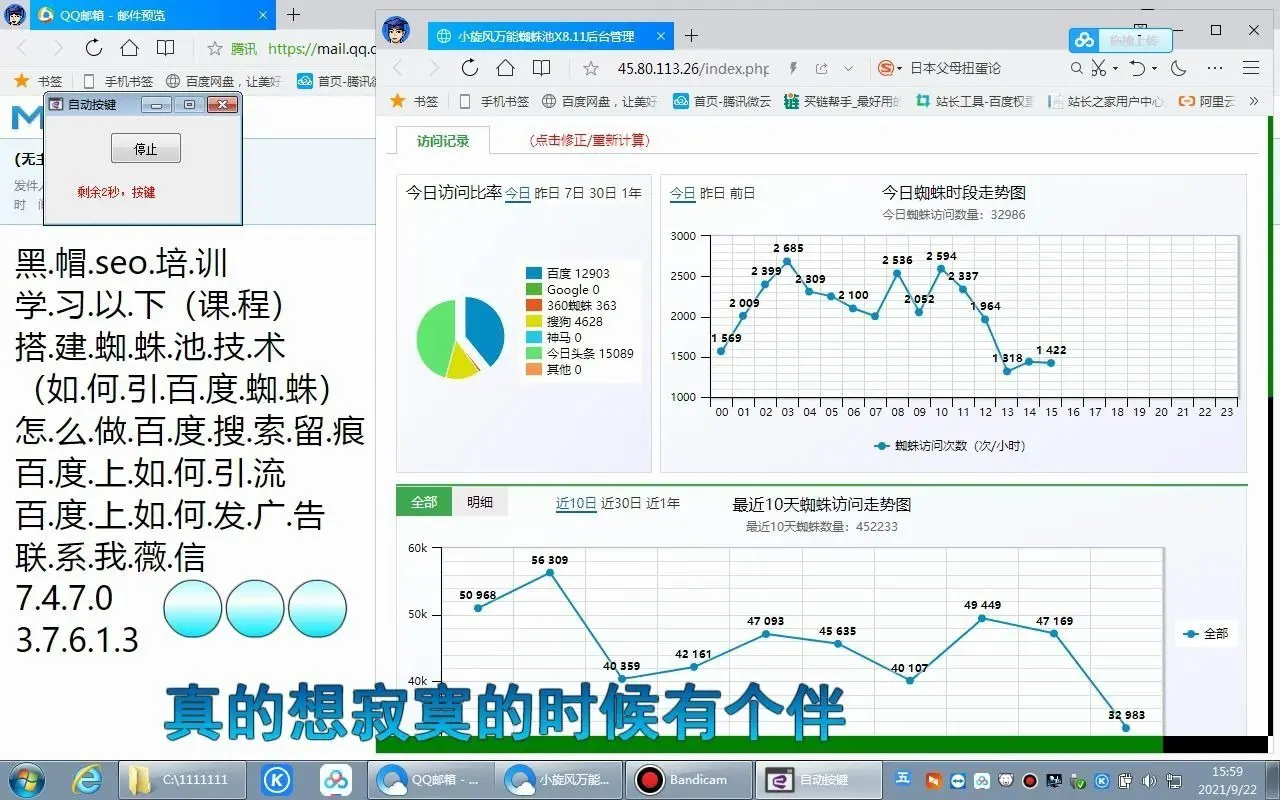Open volume speaker tray icon
The image size is (1280, 800).
(x=1148, y=780)
